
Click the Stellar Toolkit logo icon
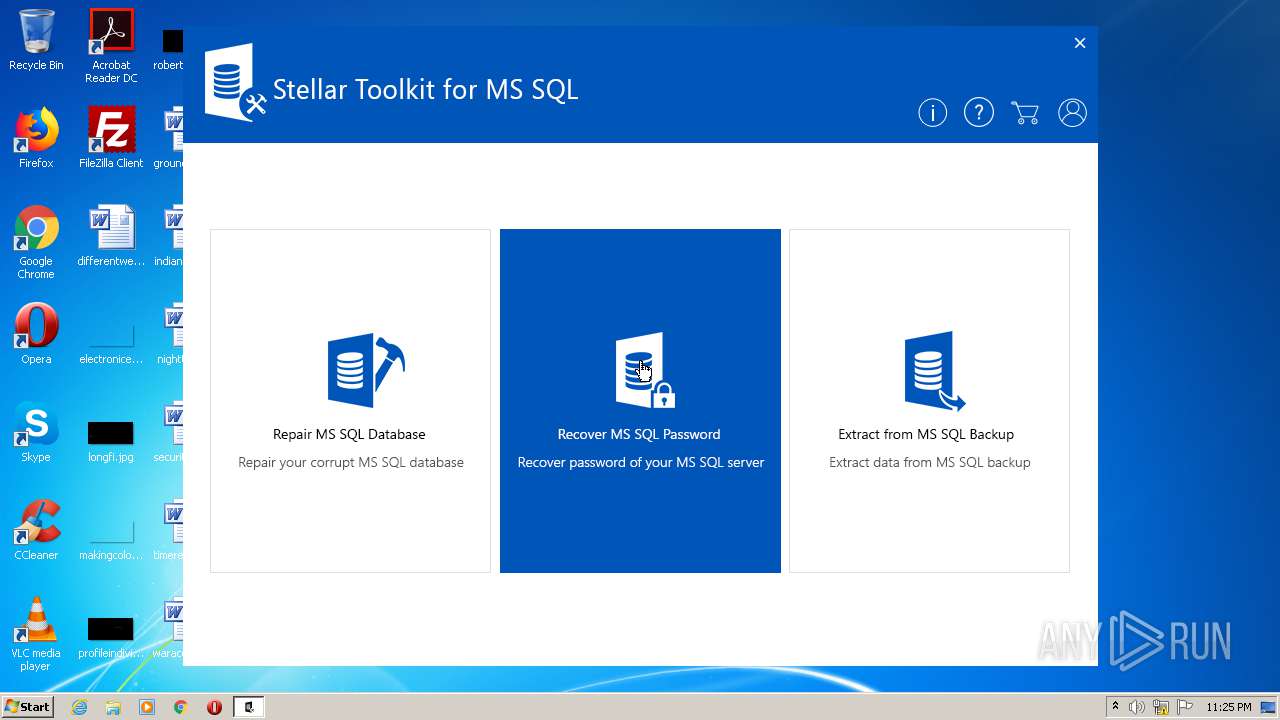click(235, 83)
